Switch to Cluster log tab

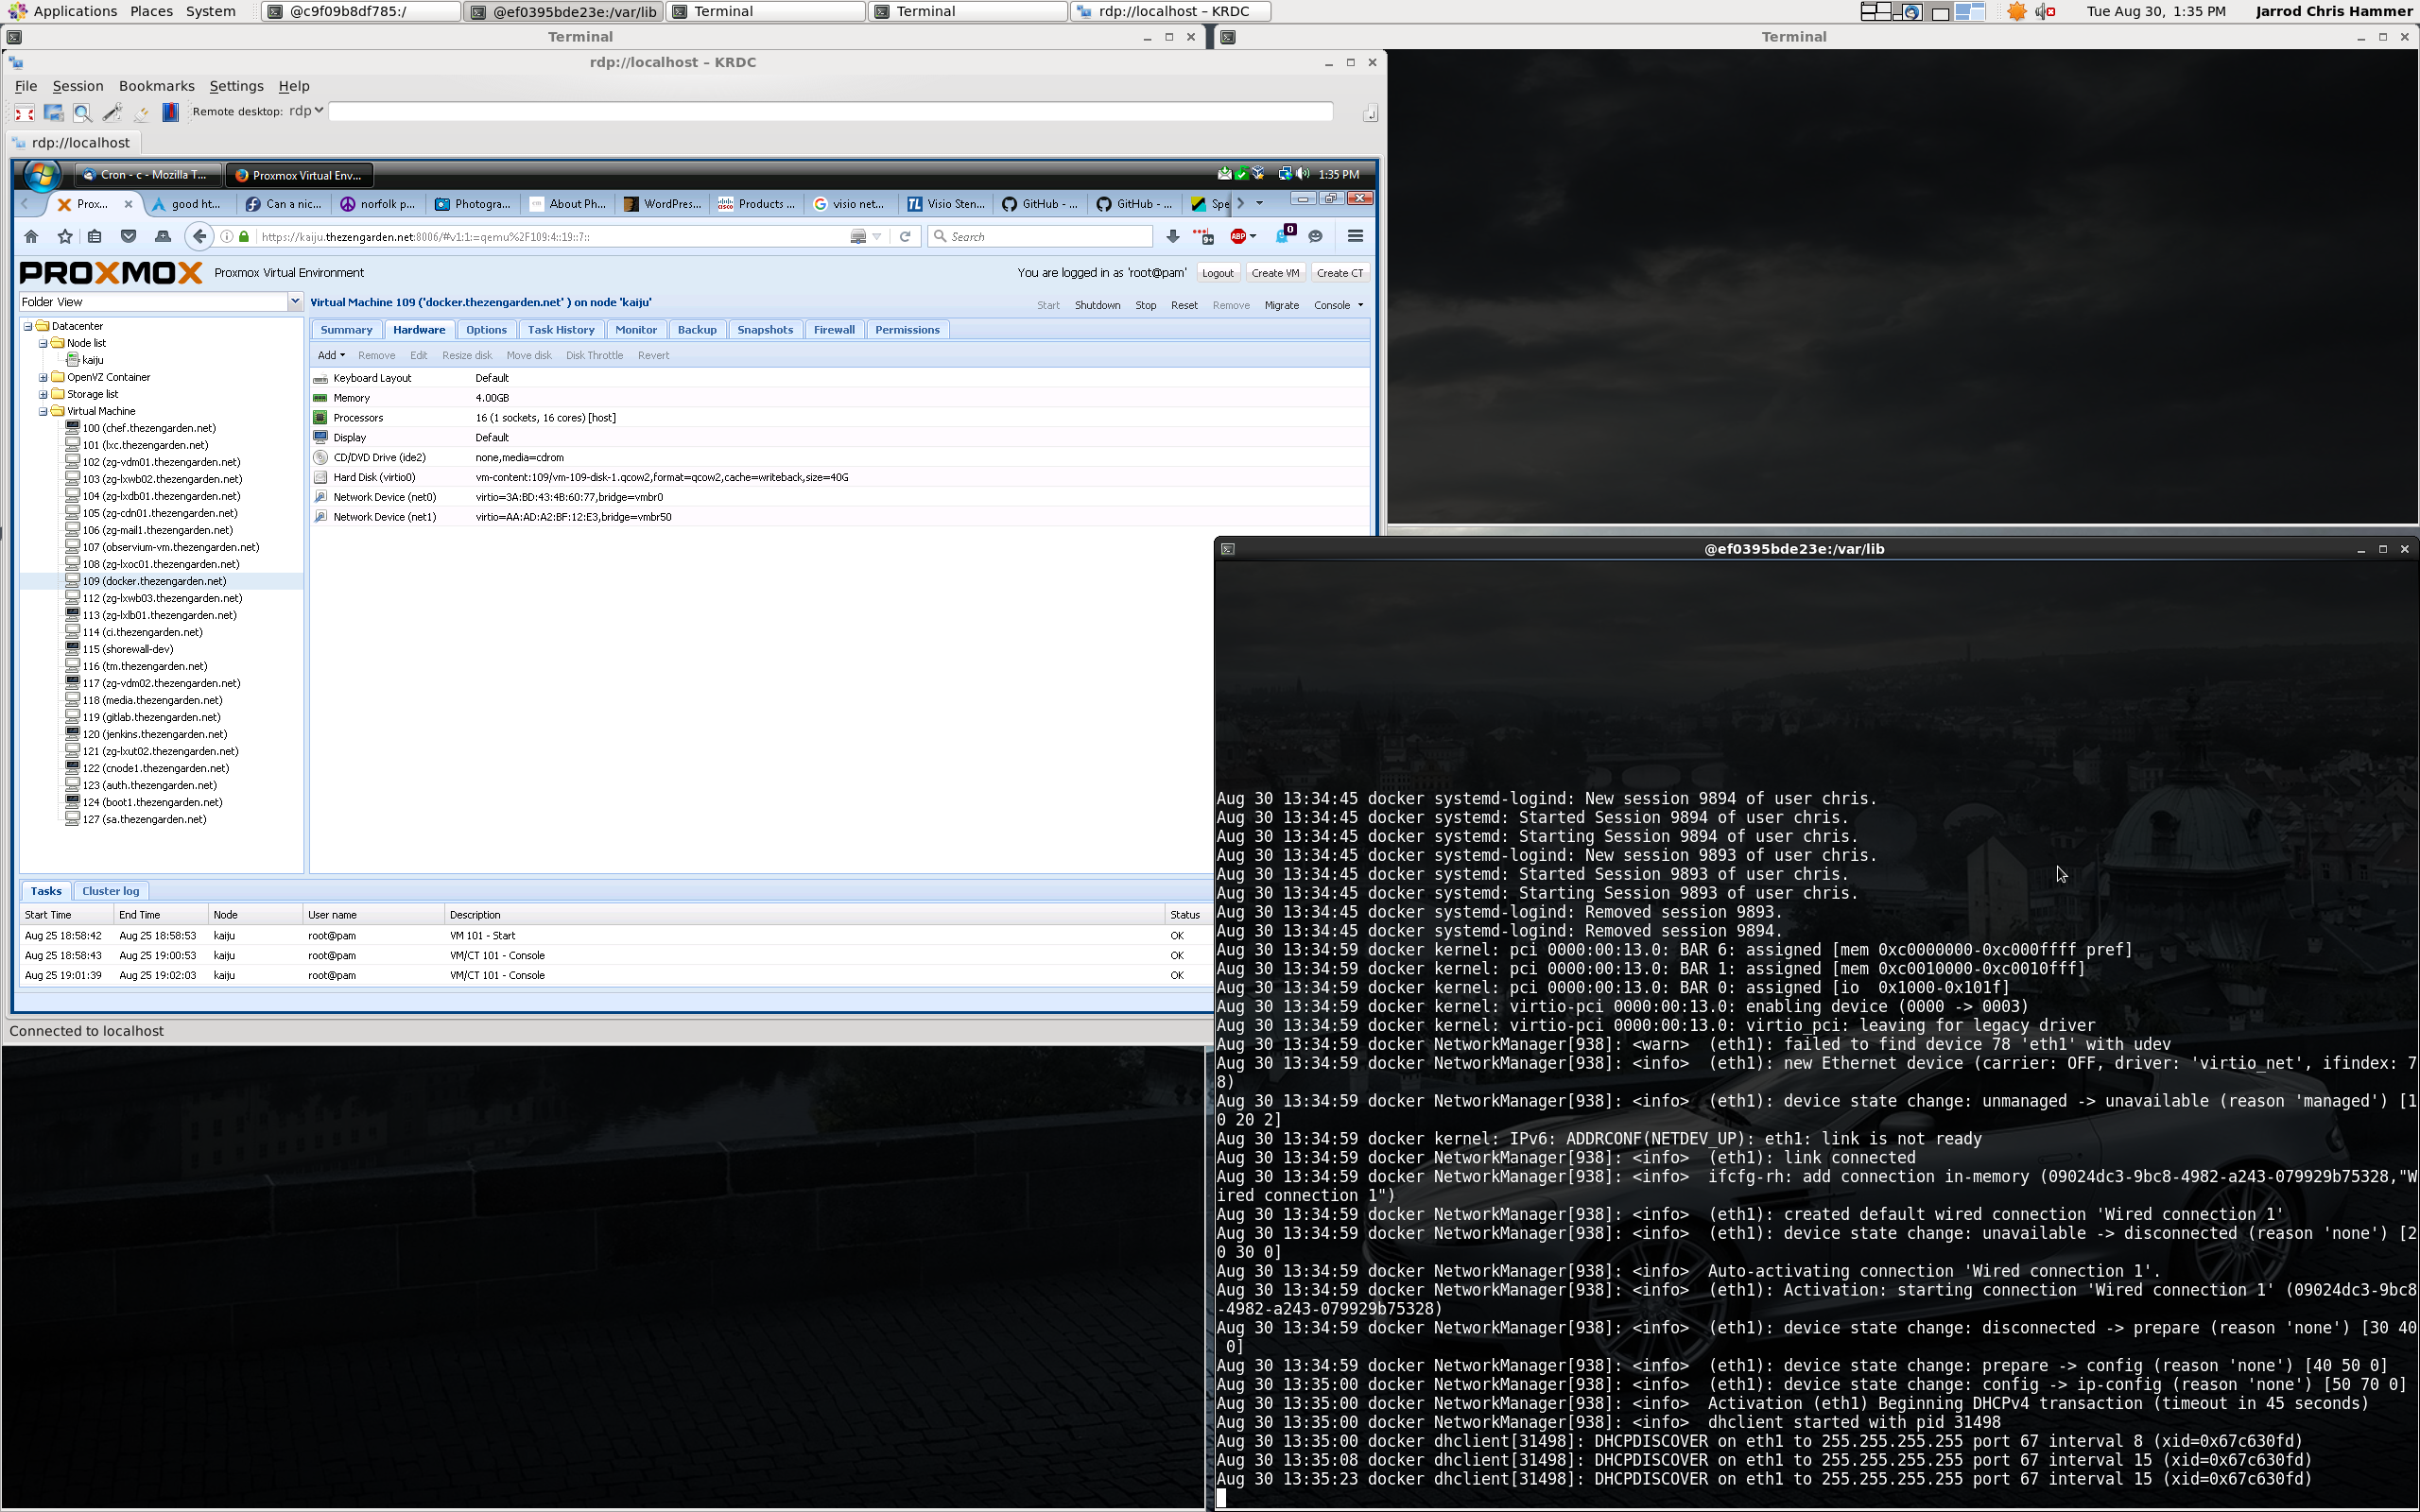click(111, 891)
